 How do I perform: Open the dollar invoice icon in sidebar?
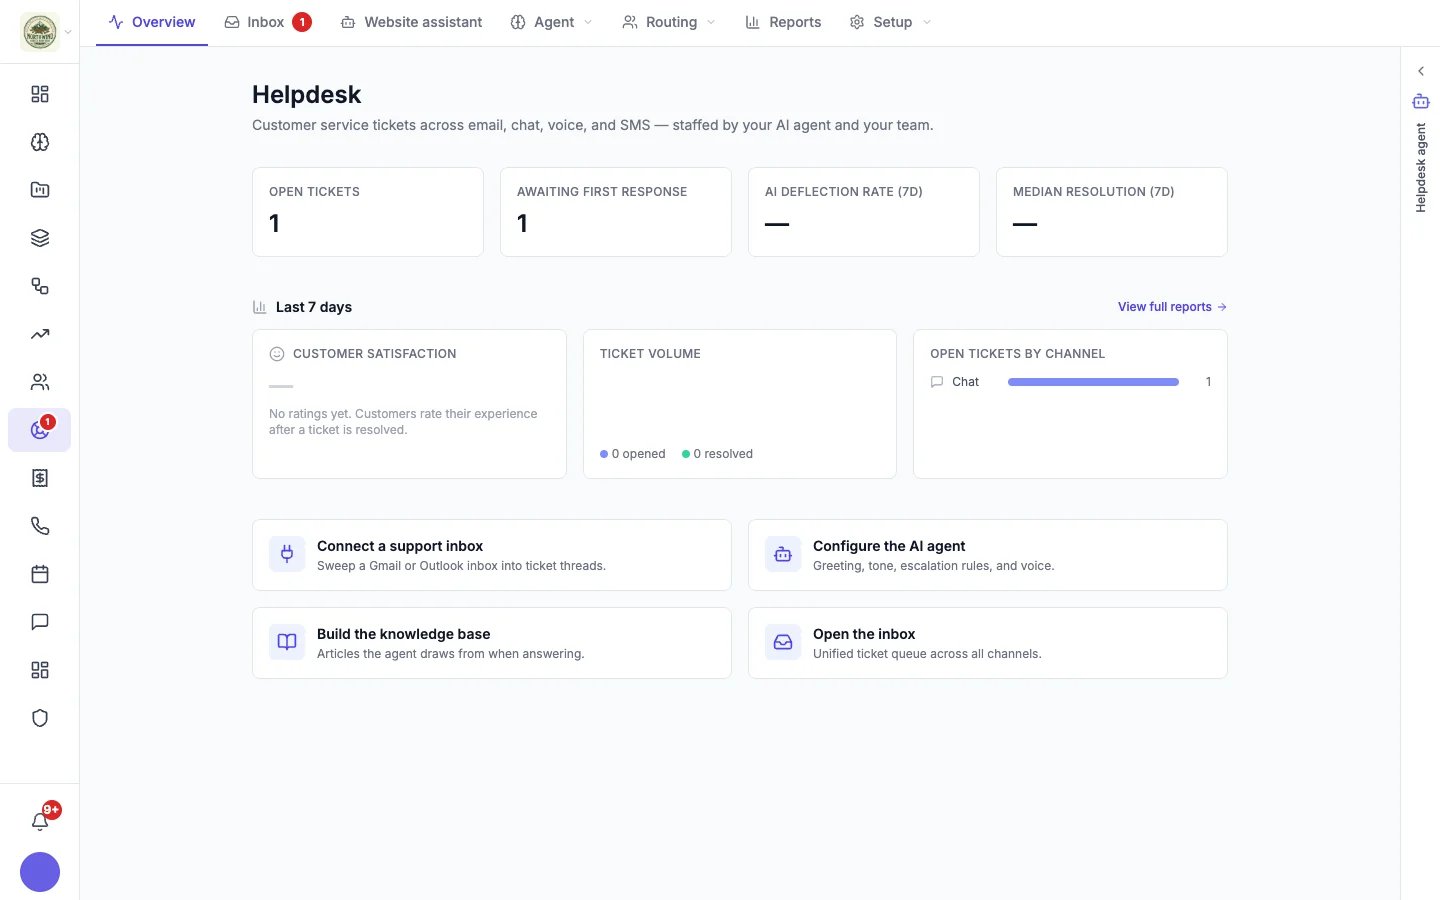[x=40, y=478]
